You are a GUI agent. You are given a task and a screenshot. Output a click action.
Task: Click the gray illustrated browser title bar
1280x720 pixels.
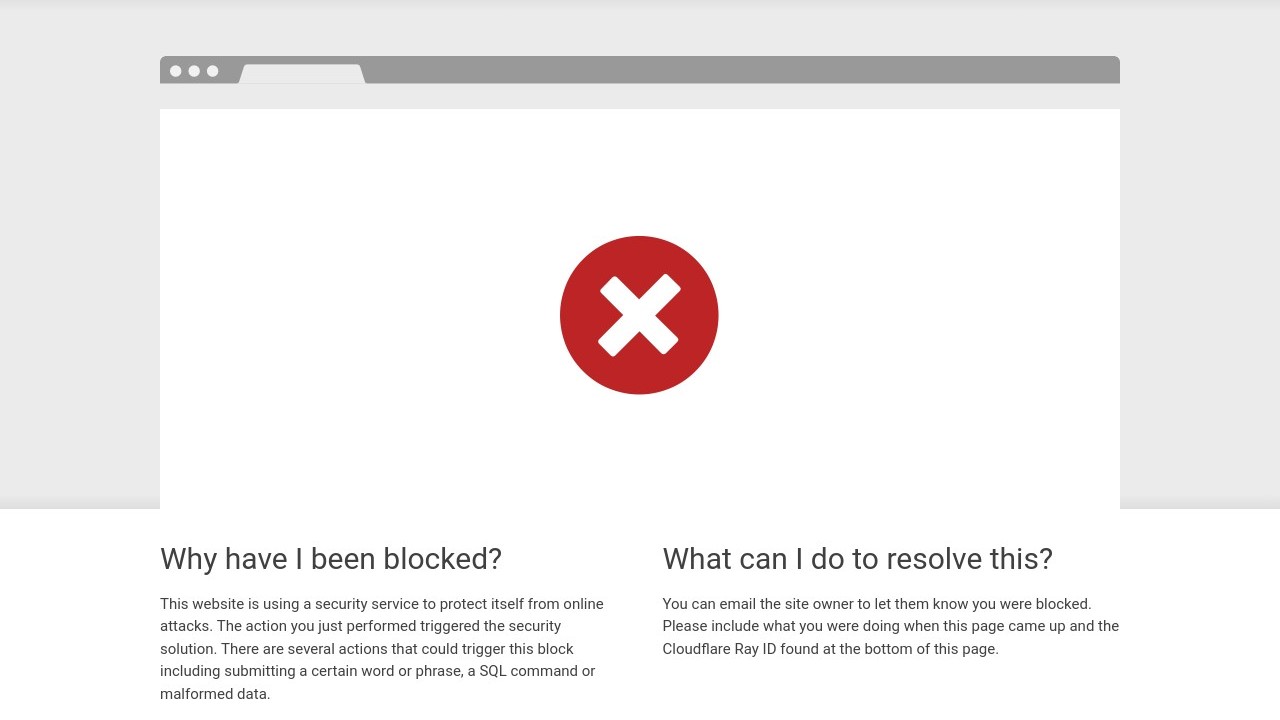point(740,69)
